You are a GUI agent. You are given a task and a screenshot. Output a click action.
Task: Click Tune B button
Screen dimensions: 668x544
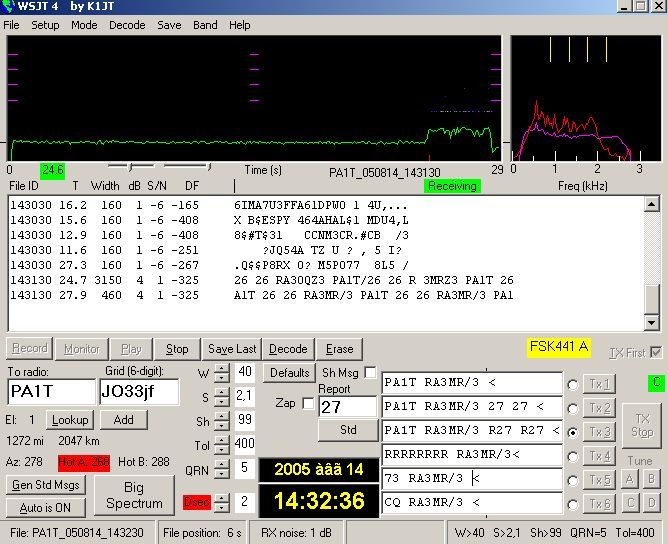[651, 480]
